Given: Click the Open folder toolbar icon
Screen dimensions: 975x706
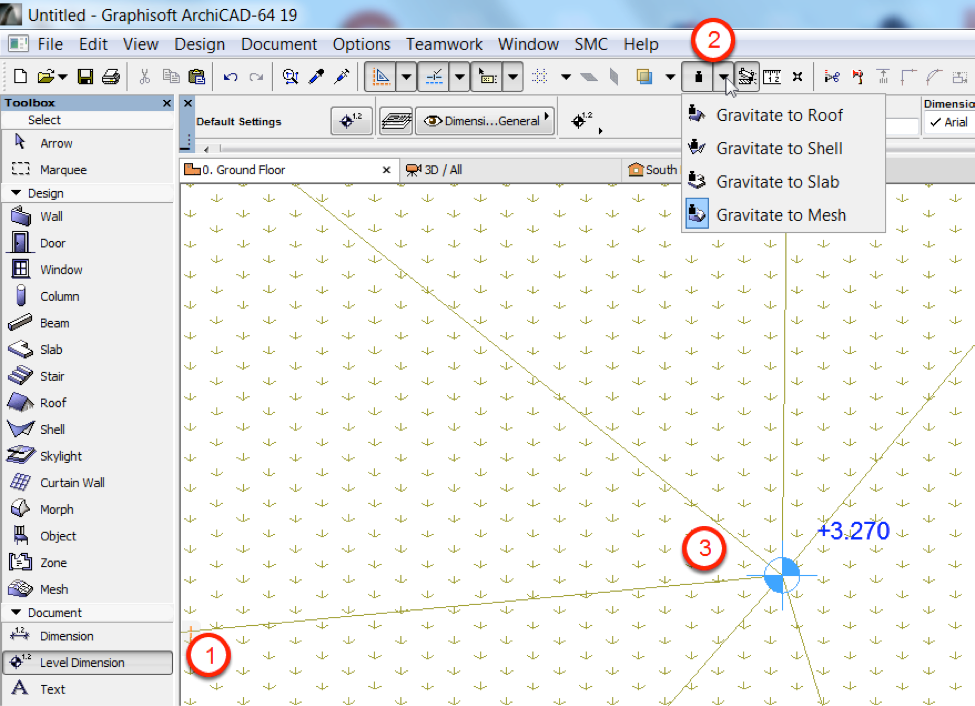Looking at the screenshot, I should pos(46,77).
